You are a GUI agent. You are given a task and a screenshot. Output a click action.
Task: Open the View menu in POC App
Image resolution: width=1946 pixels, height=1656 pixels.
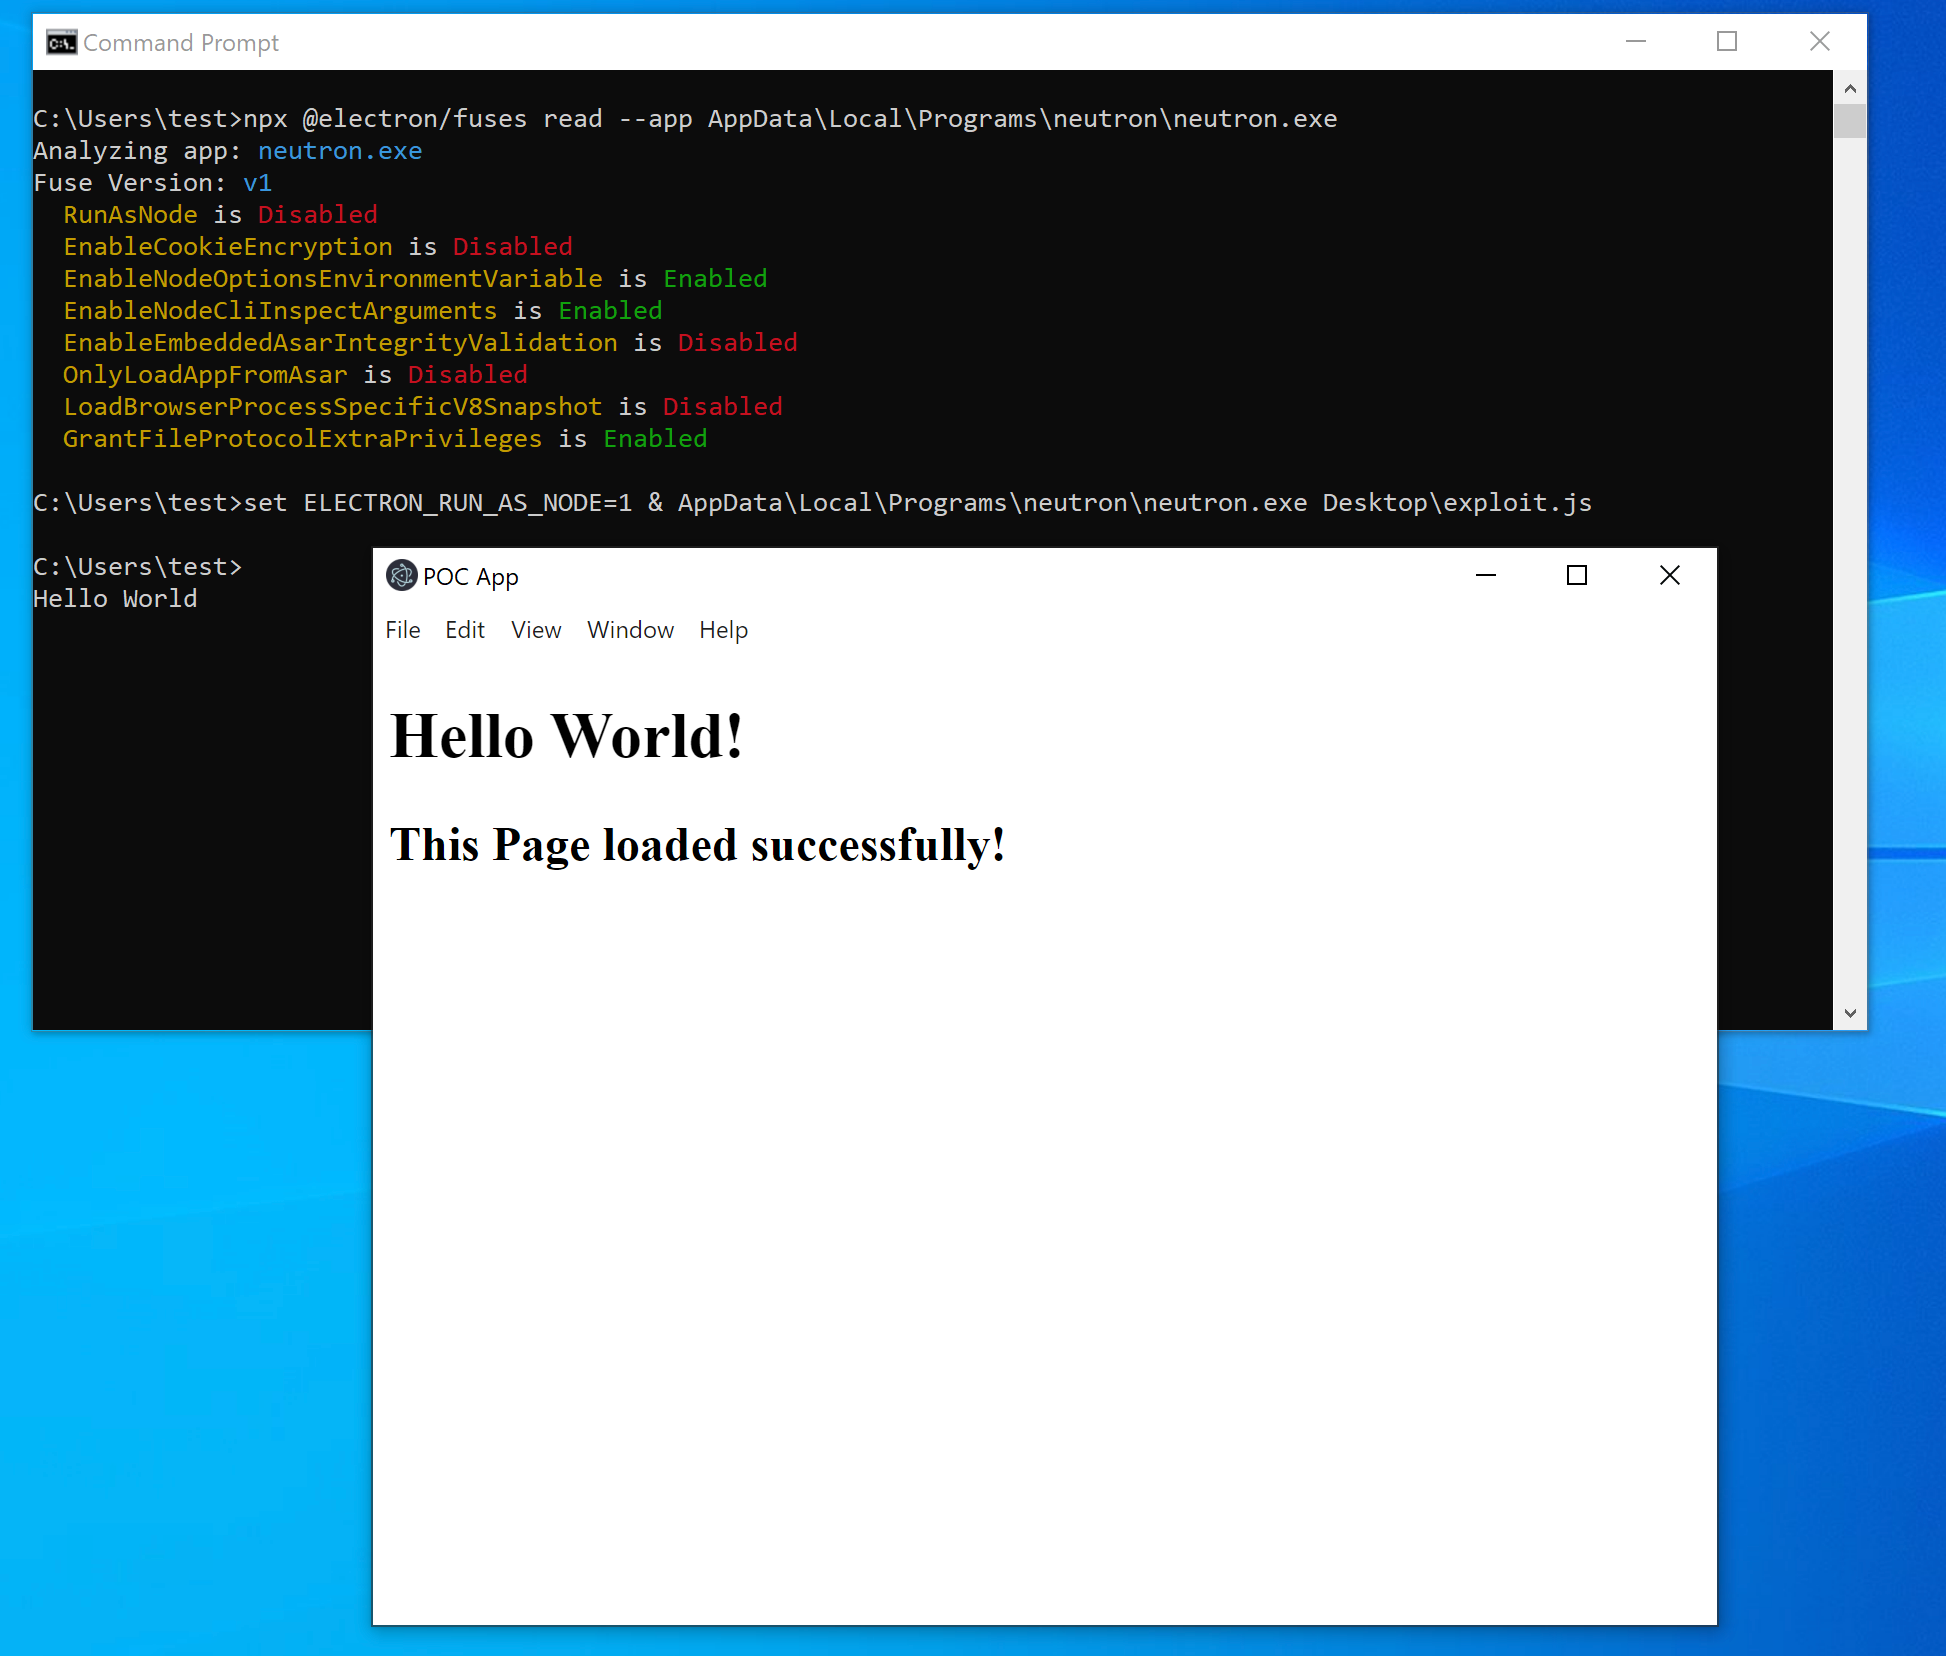point(536,630)
